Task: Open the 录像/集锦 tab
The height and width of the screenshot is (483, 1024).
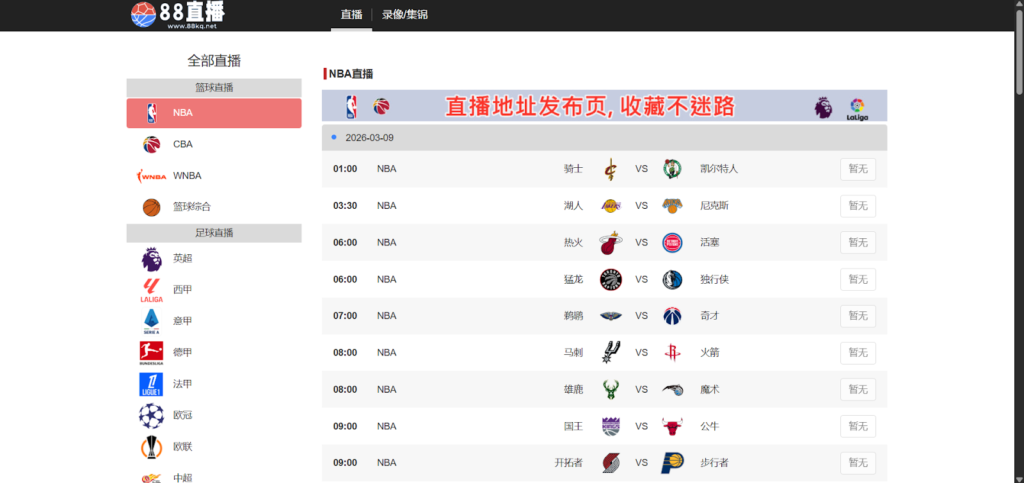Action: 405,15
